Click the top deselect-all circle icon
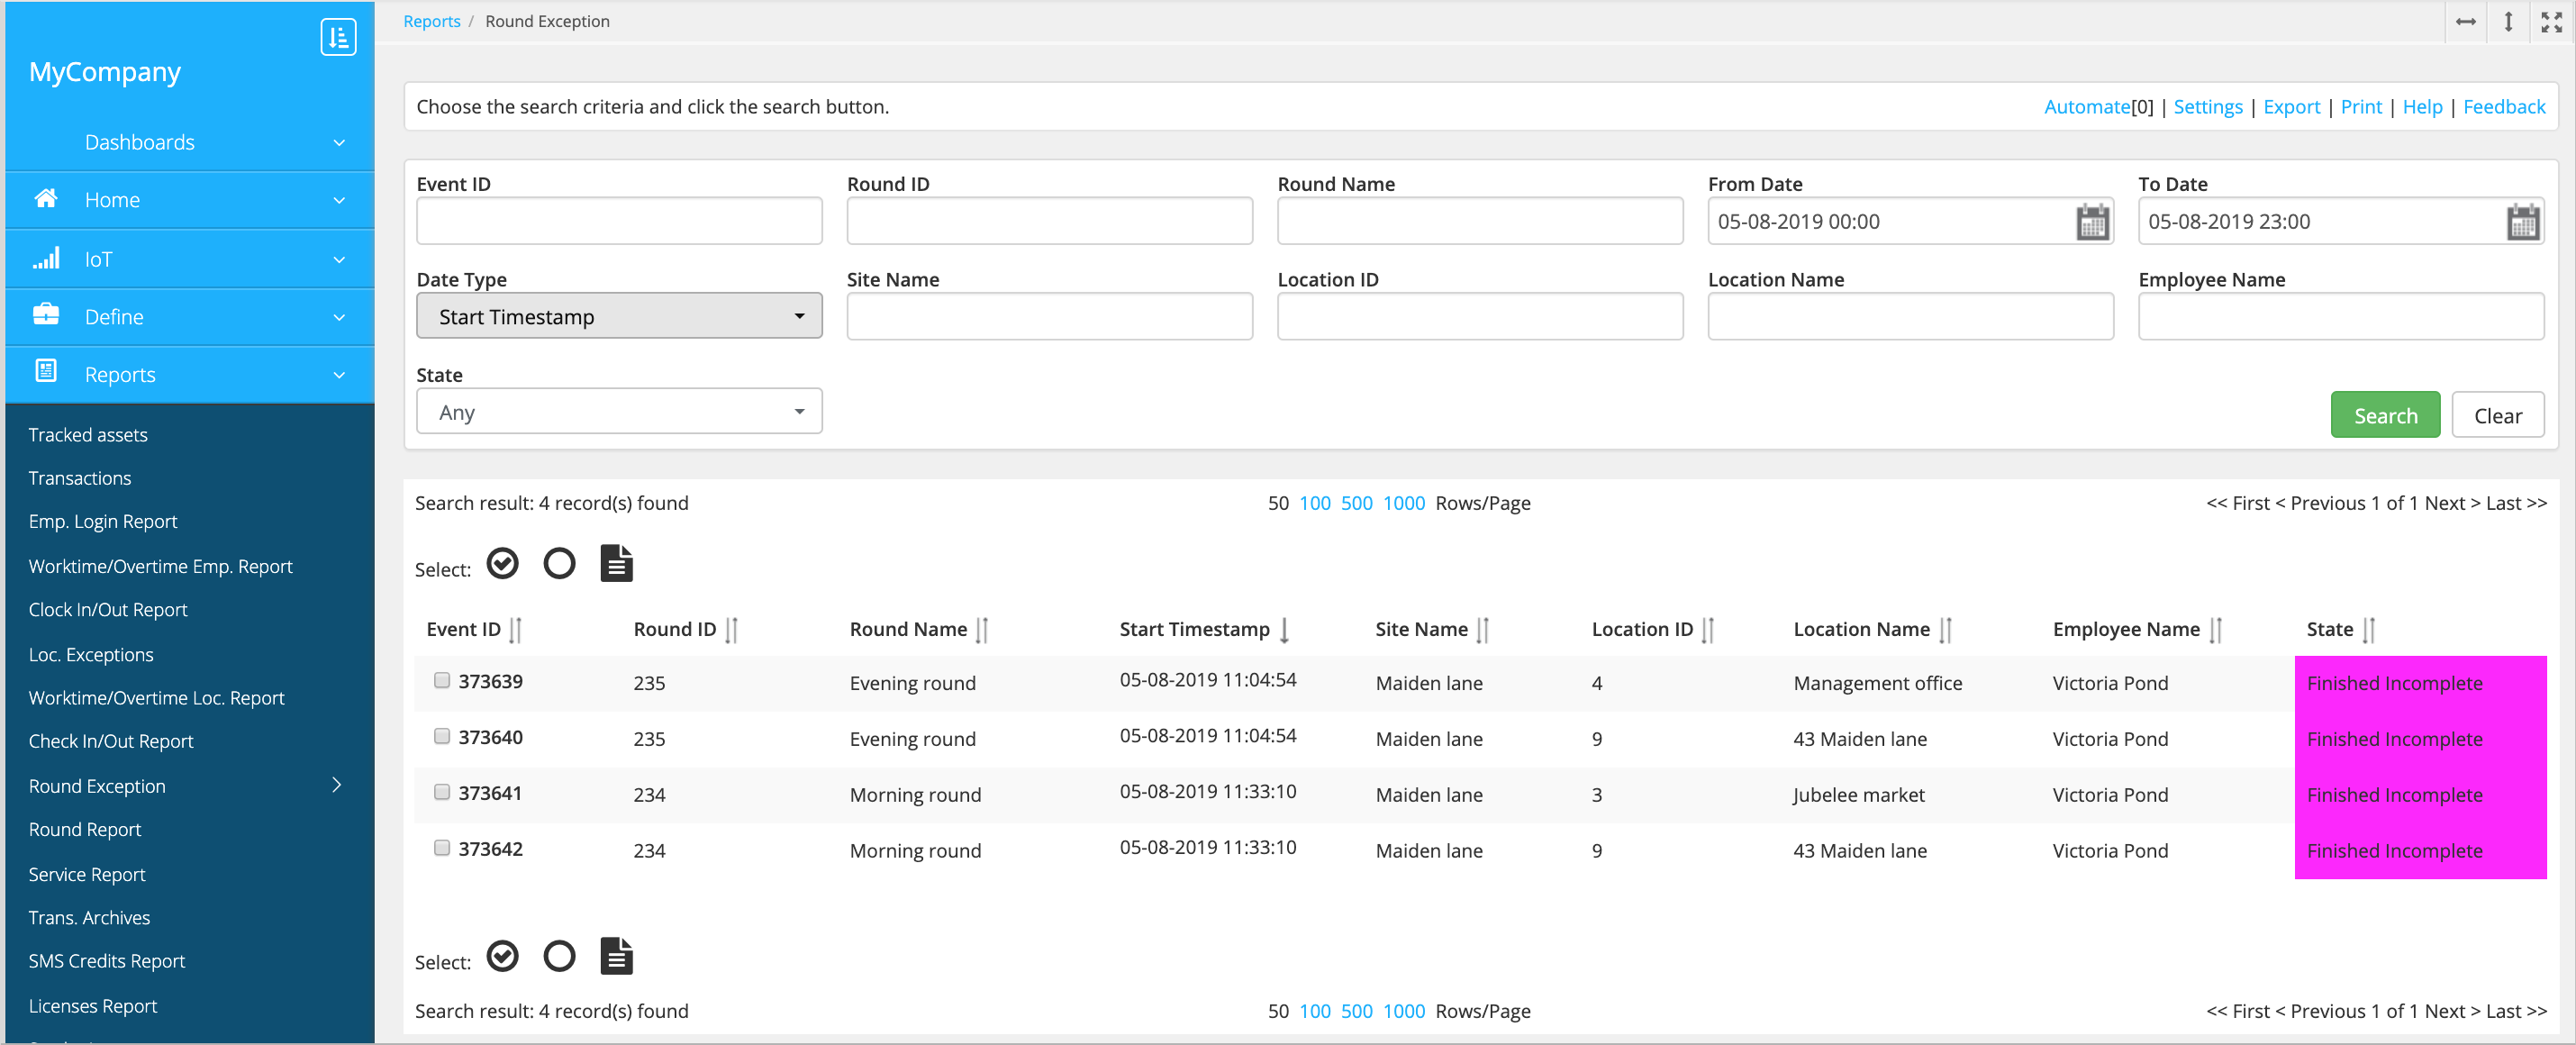Screen dimensions: 2576x1045 tap(559, 564)
